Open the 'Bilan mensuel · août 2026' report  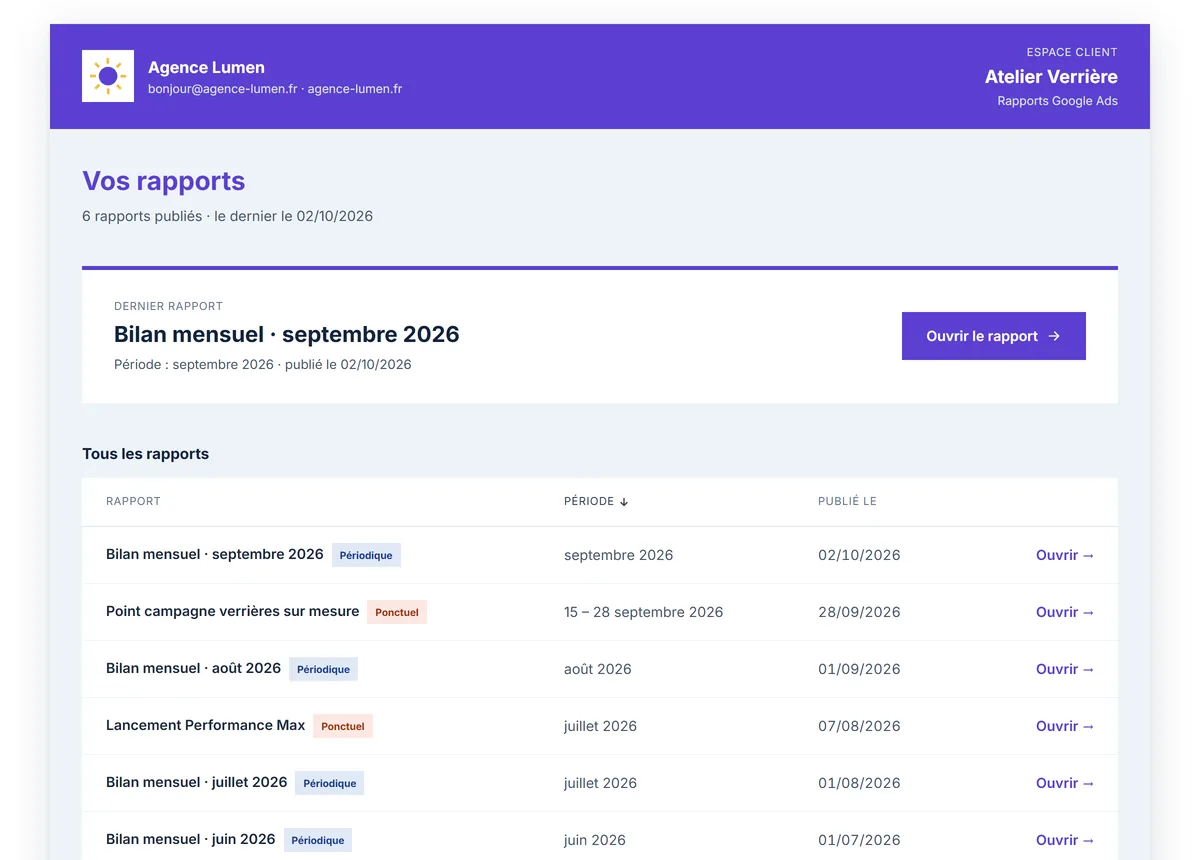click(x=1065, y=669)
